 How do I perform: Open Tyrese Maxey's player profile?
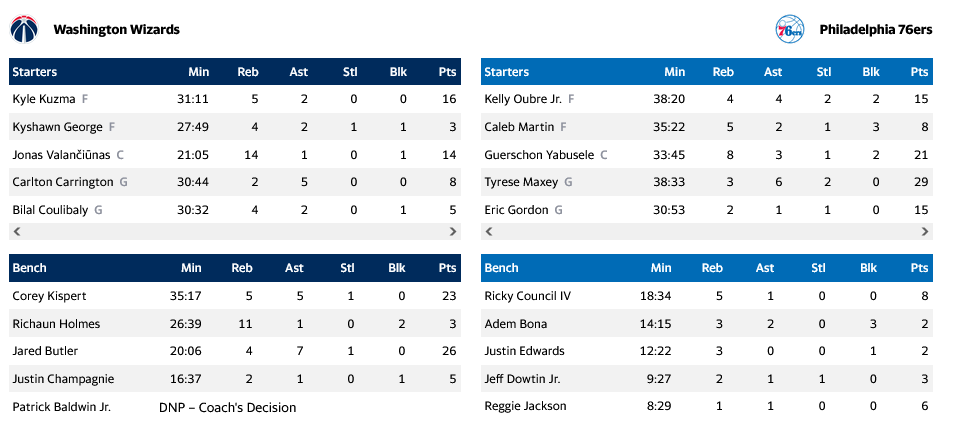point(521,182)
